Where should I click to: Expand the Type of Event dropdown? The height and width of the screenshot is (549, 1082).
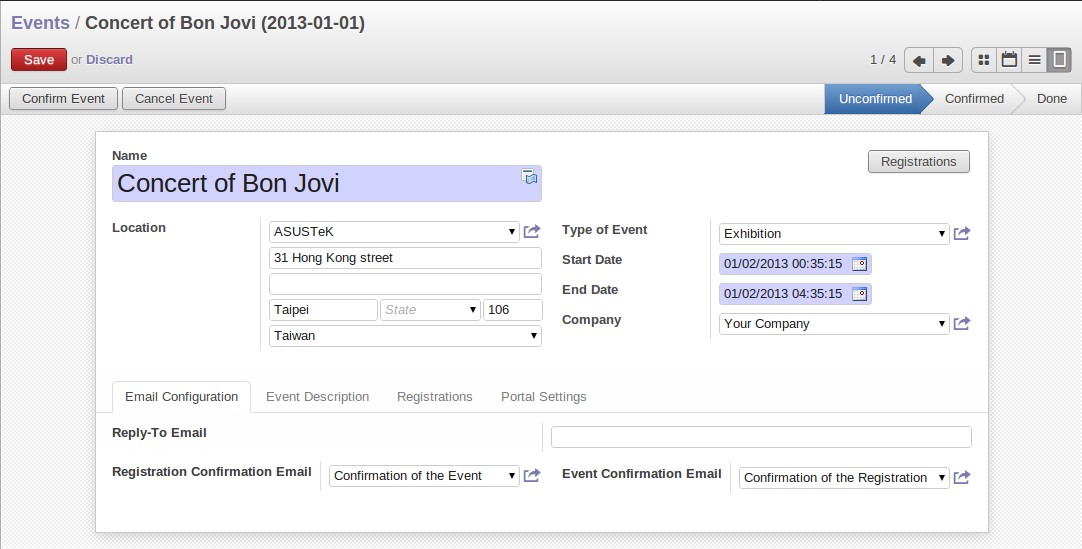click(834, 234)
